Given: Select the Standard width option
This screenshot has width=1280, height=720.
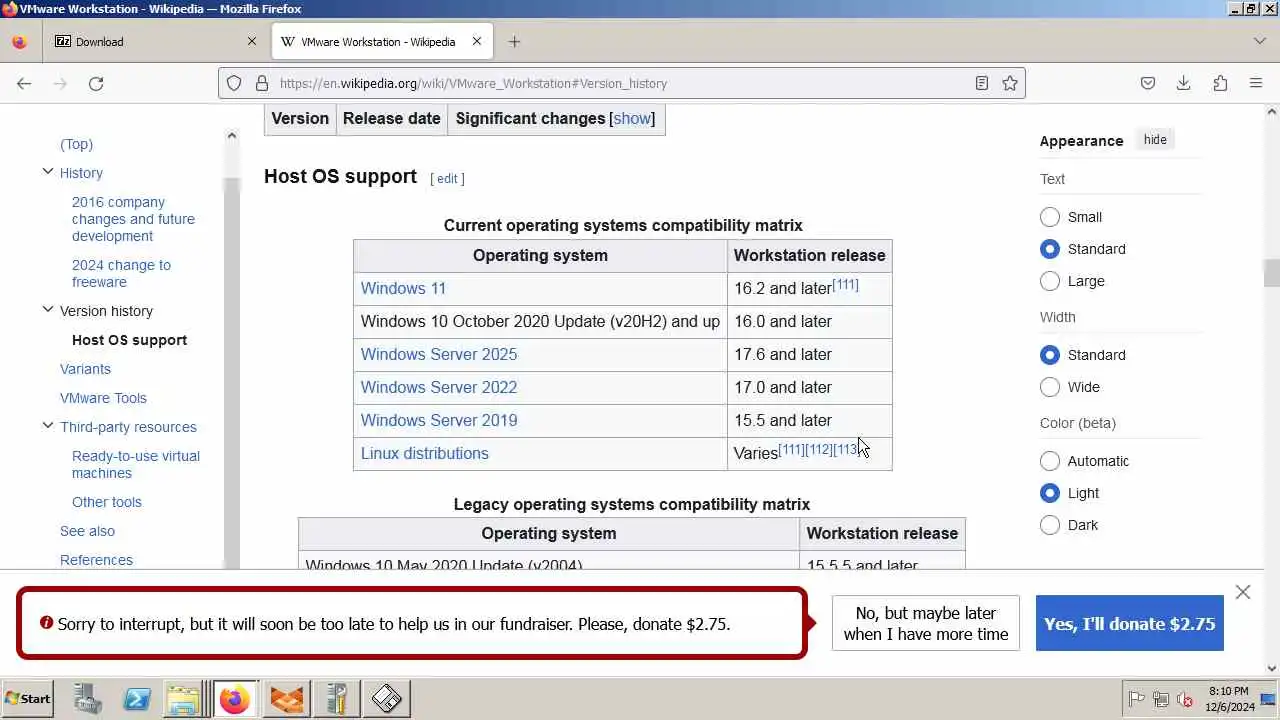Looking at the screenshot, I should [x=1050, y=355].
